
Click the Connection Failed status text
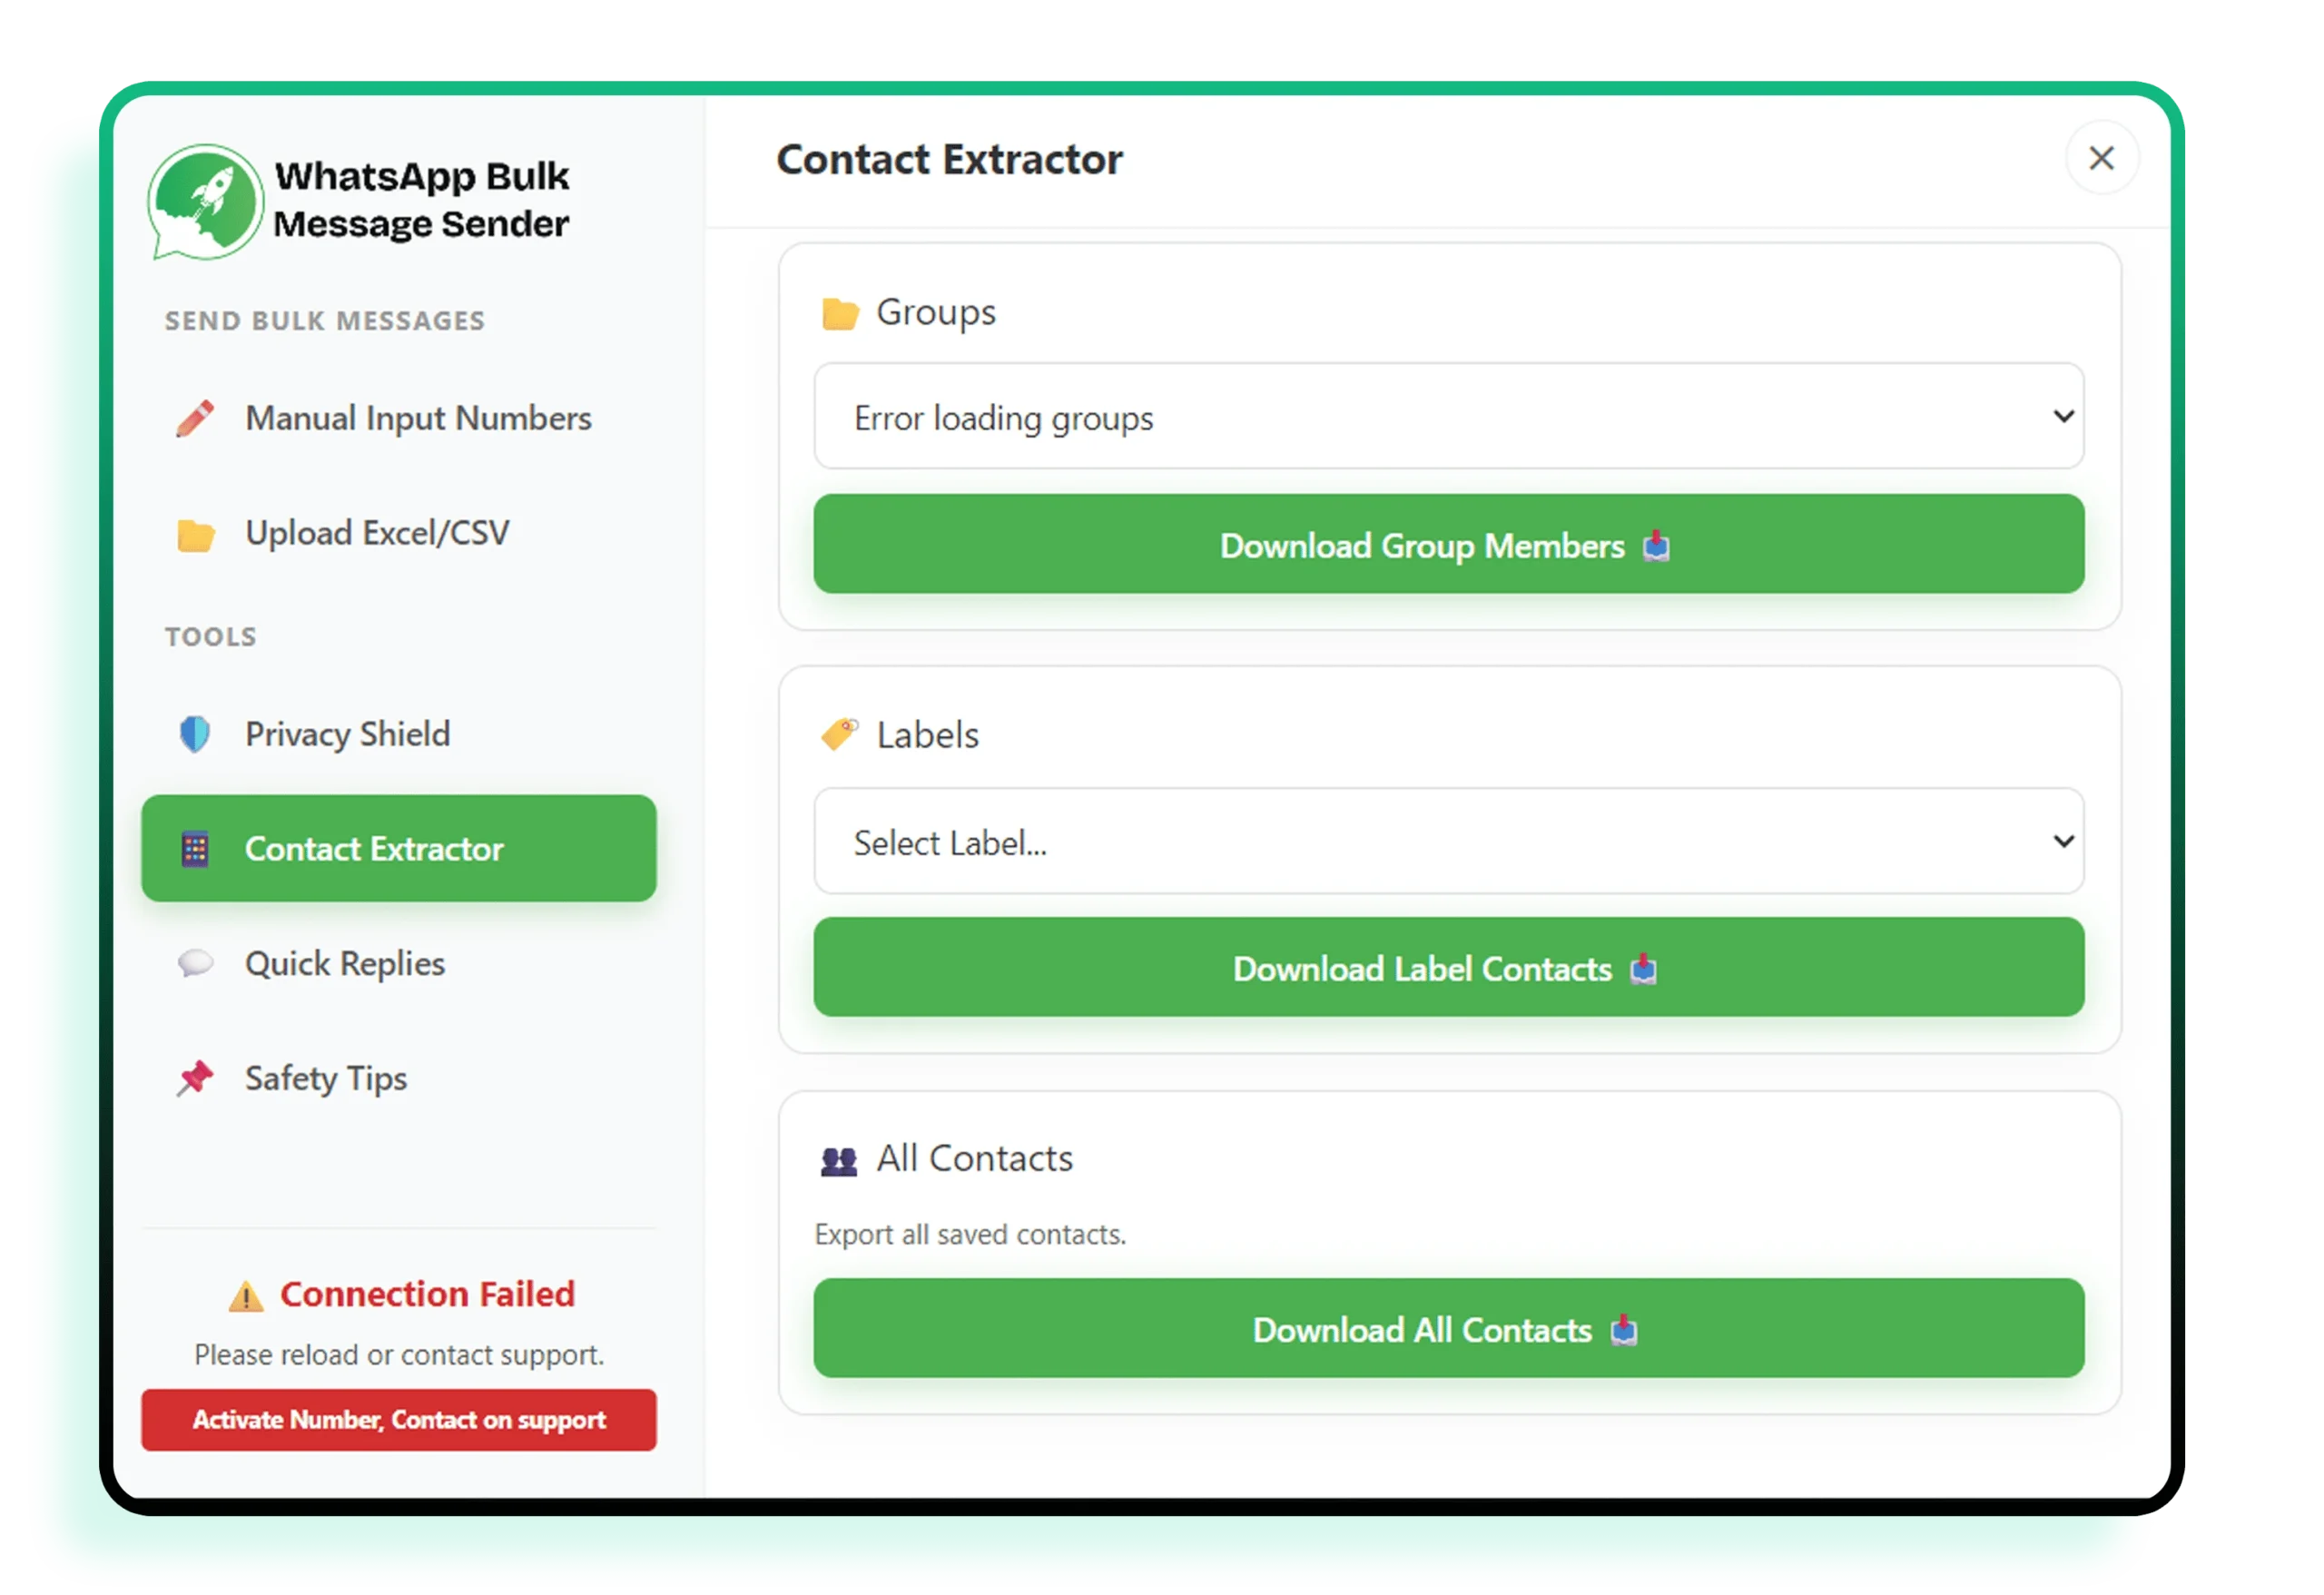427,1295
